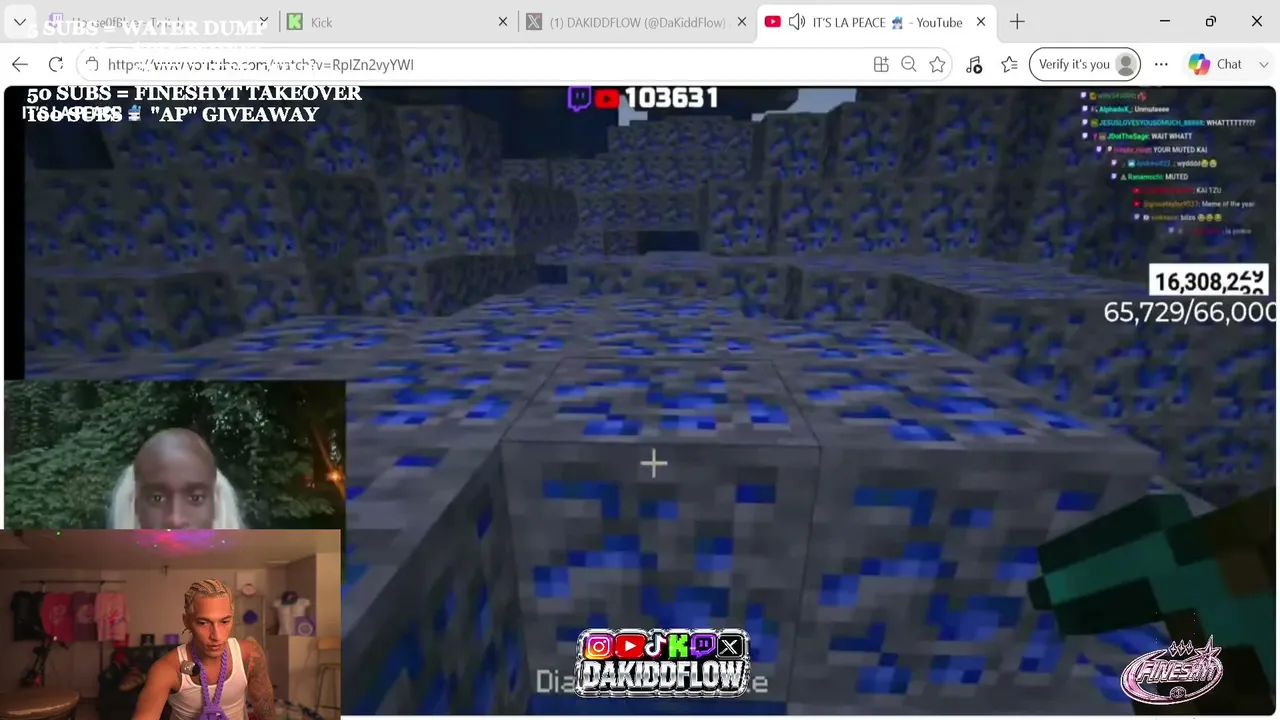Open Copilot Chat
This screenshot has height=720, width=1280.
click(1215, 64)
